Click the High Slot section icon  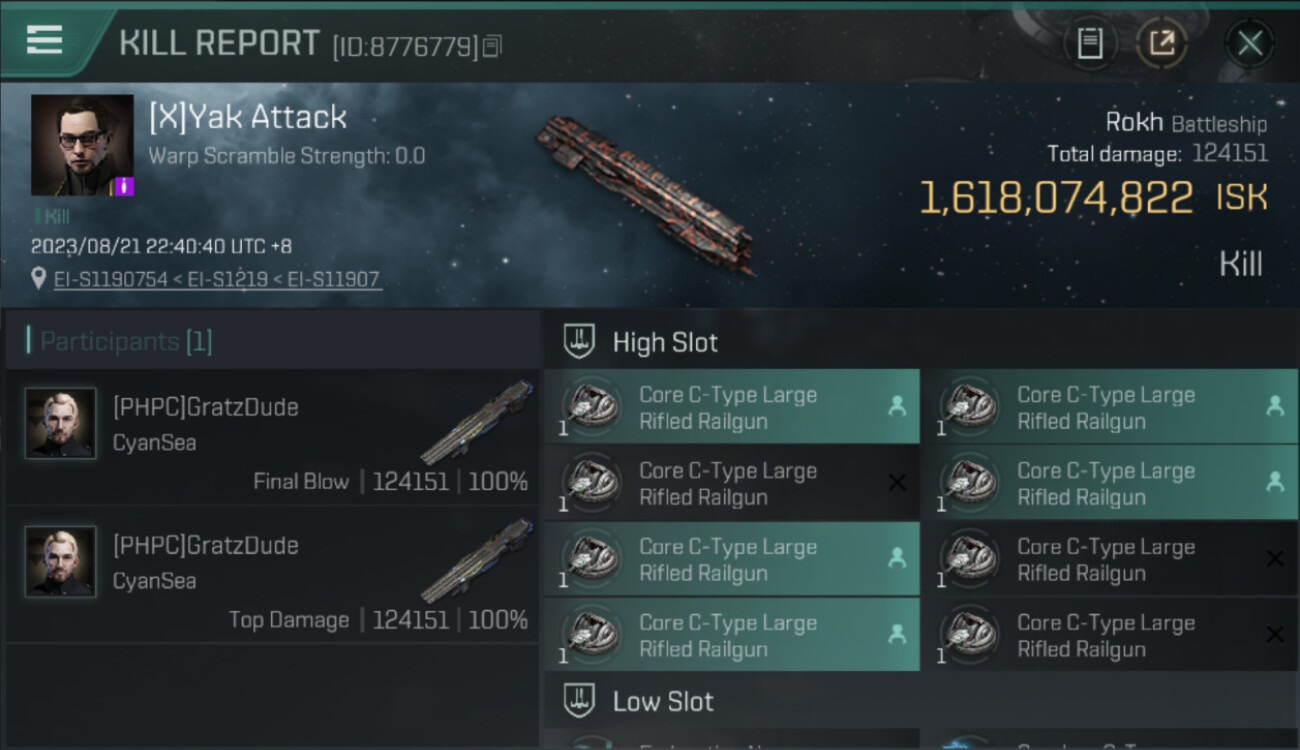click(580, 342)
